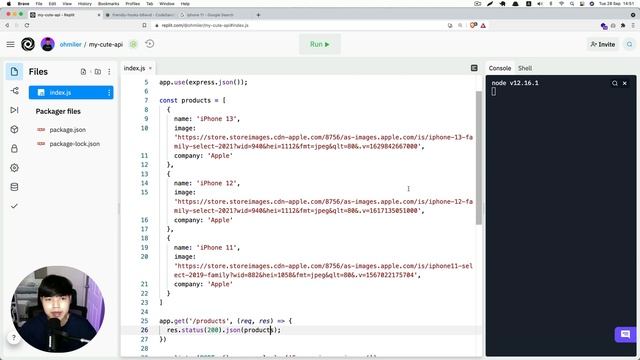640x360 pixels.
Task: Click app.get('/products' on line 25
Action: click(194, 321)
